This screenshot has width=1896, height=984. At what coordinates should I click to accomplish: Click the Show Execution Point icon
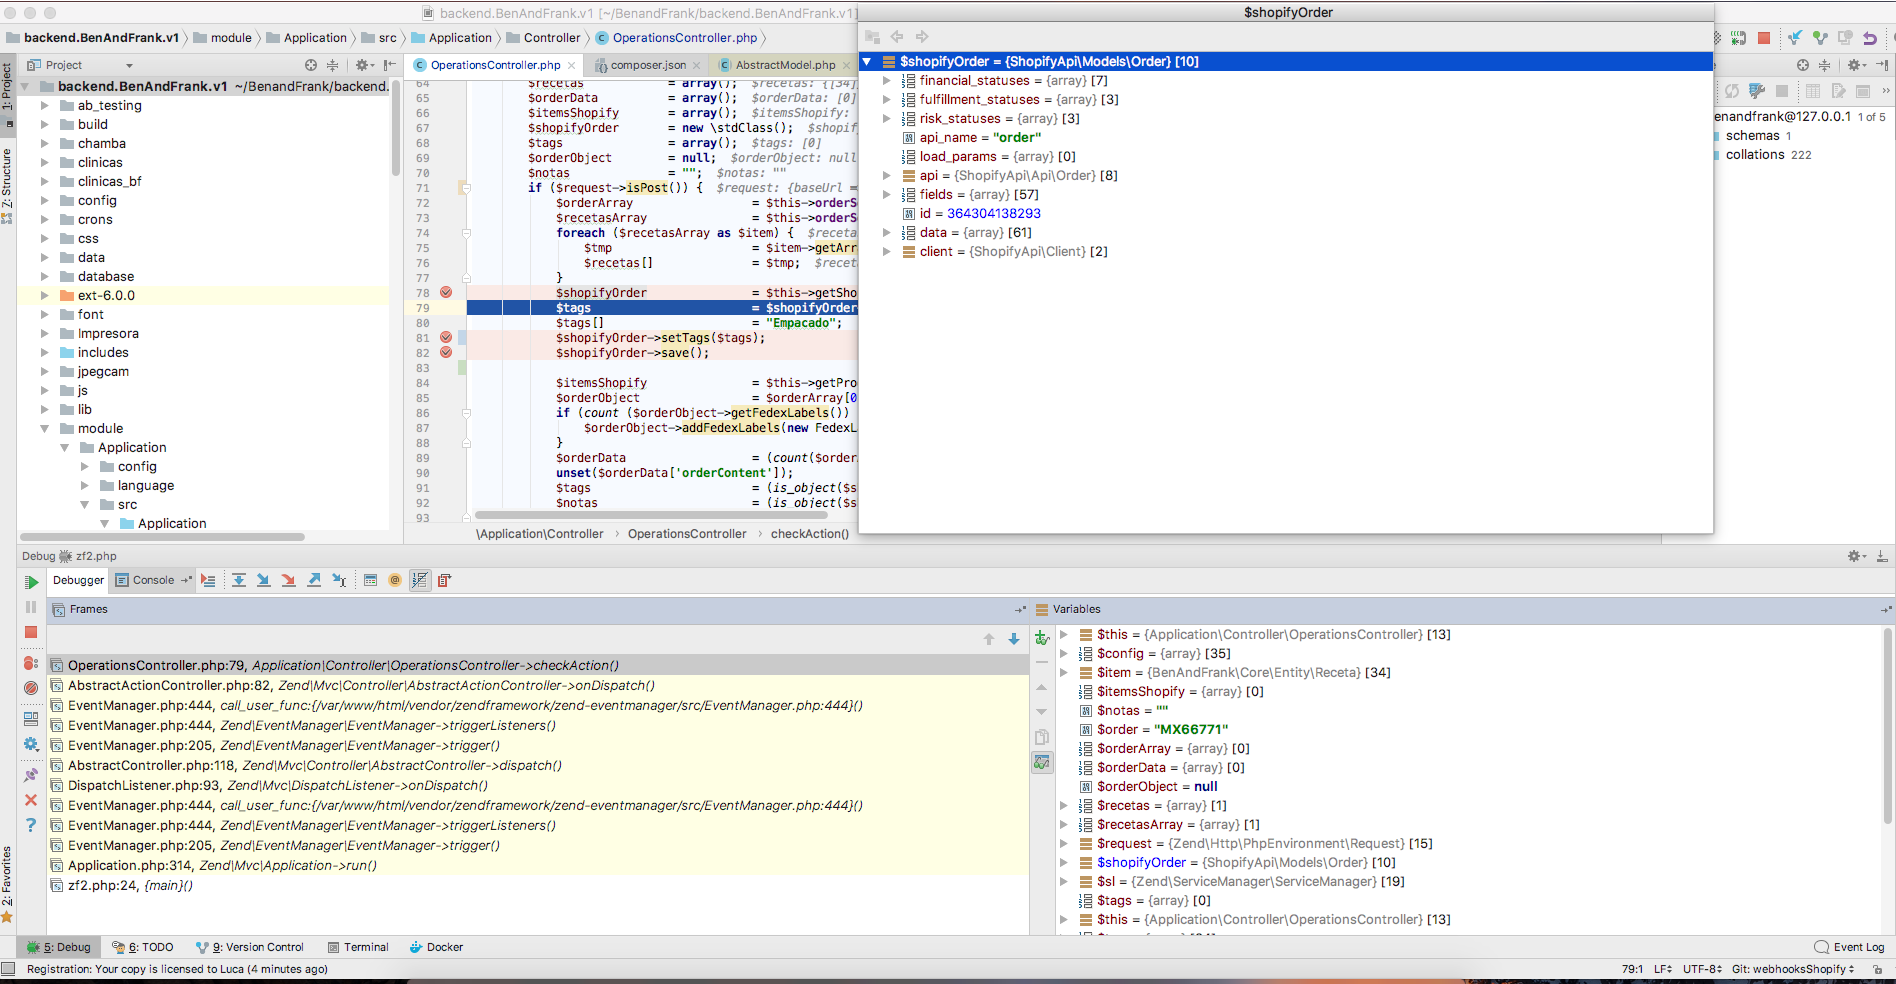pyautogui.click(x=208, y=580)
